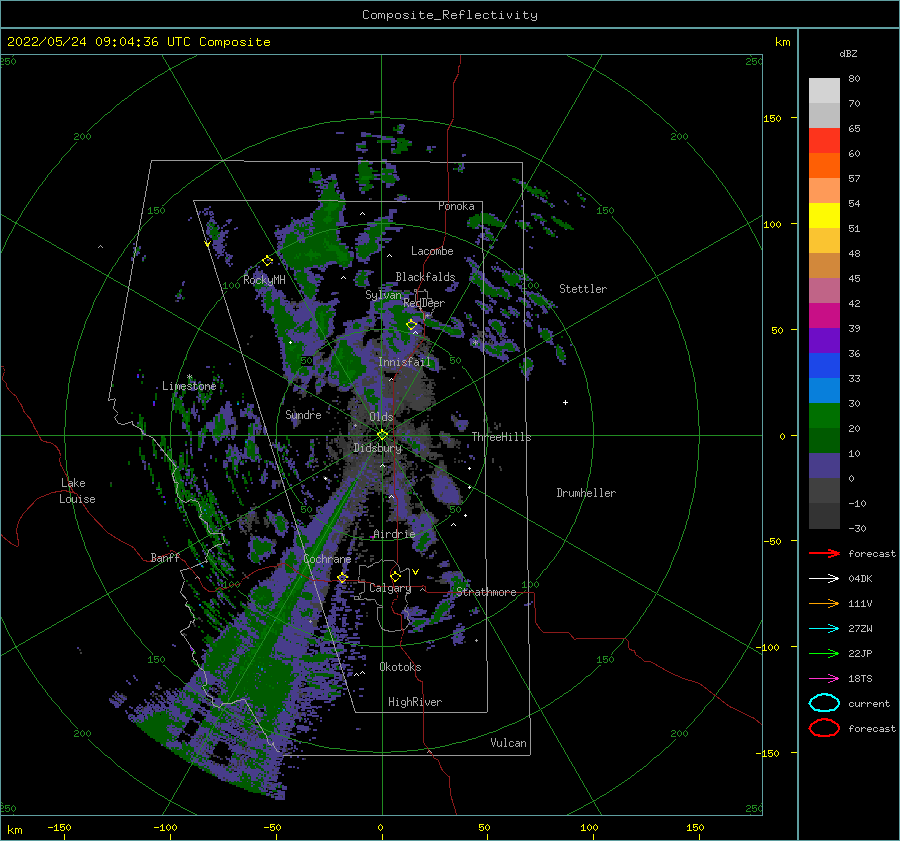Click the yellow diamond marker near RockyMH
This screenshot has height=841, width=900.
point(267,261)
